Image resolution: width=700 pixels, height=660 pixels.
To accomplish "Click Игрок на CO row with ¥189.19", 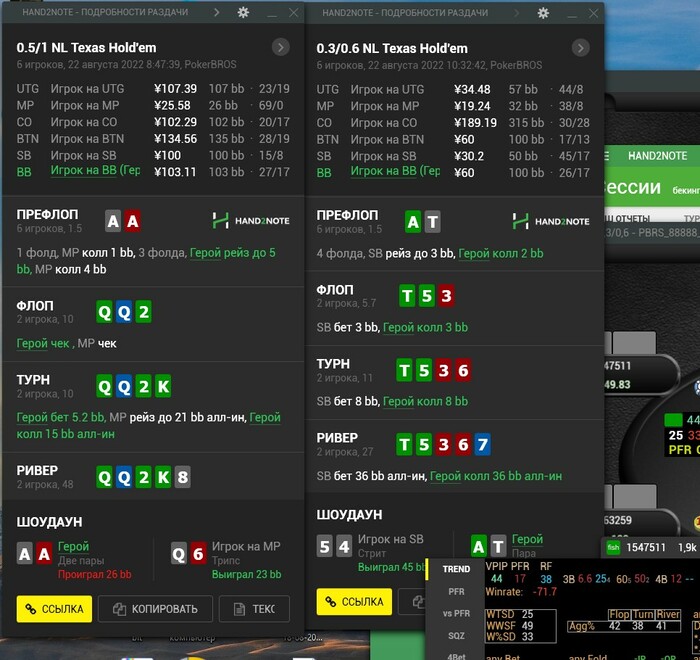I will 453,122.
